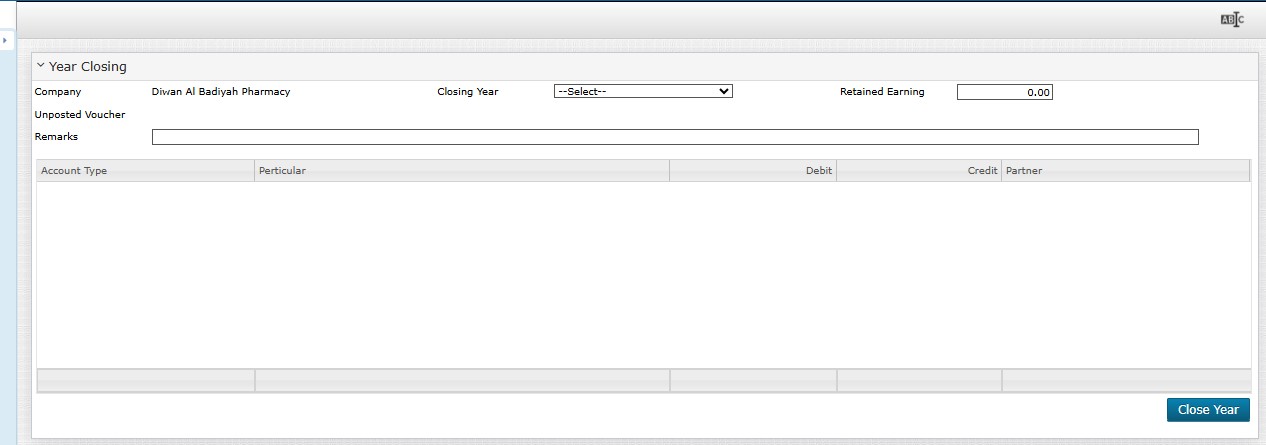Click the empty grid body area

coord(643,275)
